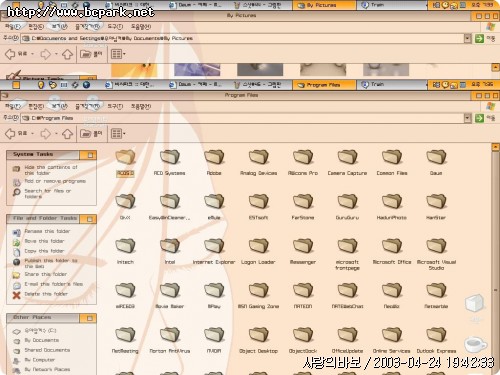Select the Outlook Express folder icon
The image size is (500, 375).
pos(436,335)
